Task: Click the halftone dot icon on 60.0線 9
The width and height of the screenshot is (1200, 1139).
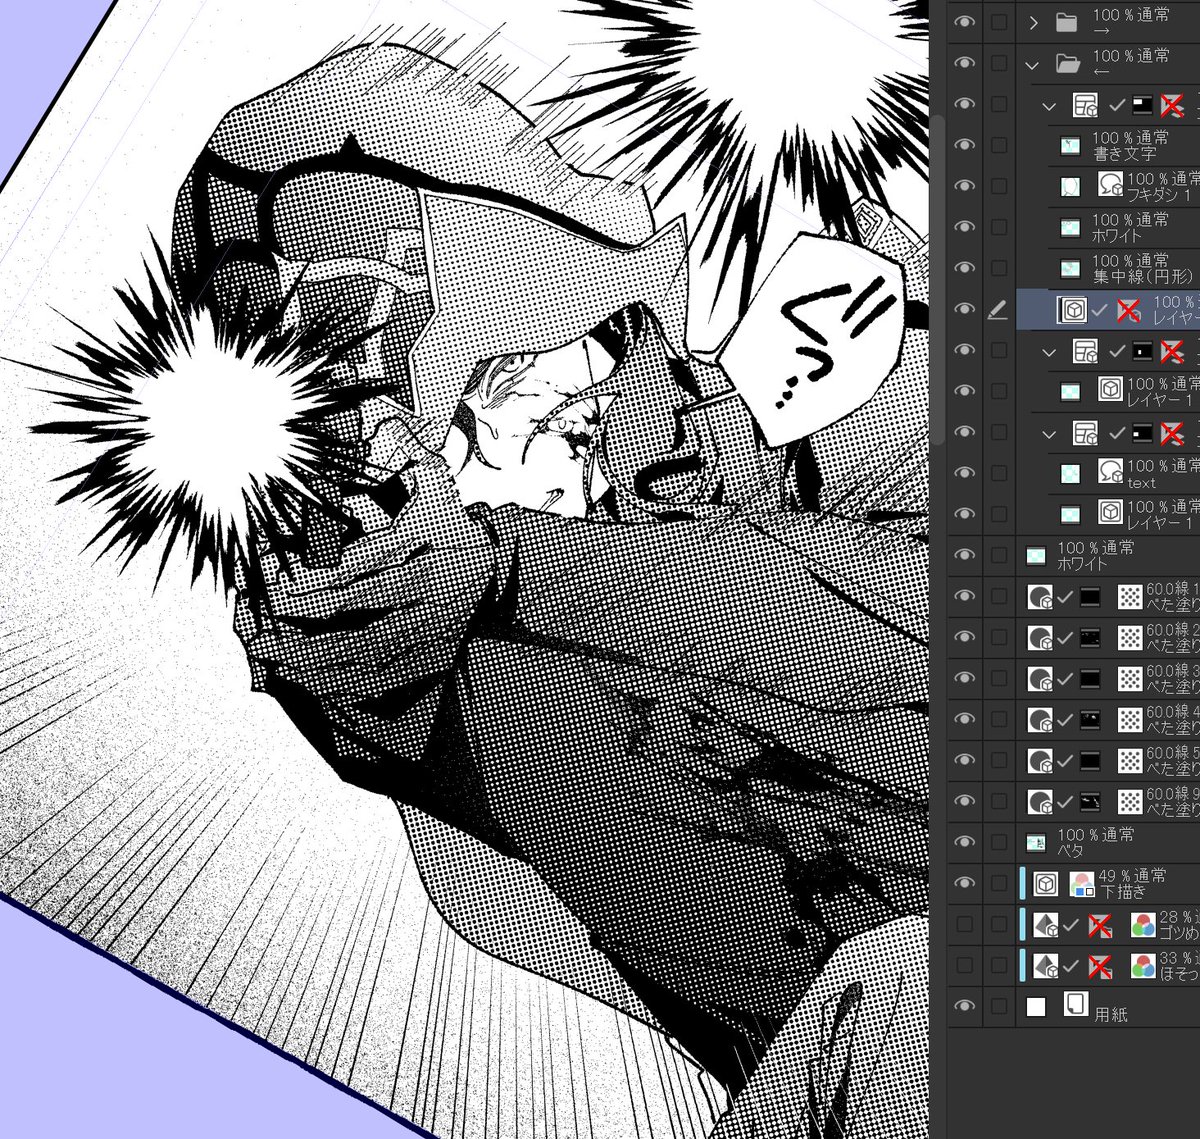Action: click(x=1130, y=802)
